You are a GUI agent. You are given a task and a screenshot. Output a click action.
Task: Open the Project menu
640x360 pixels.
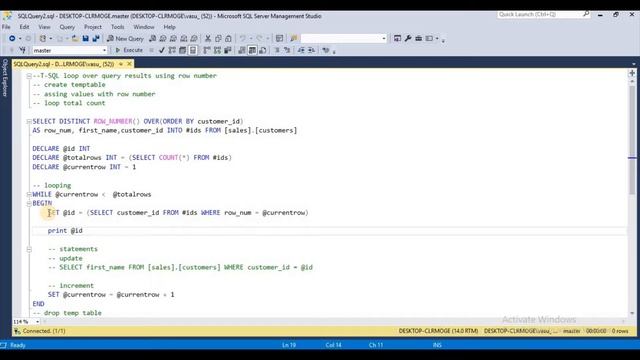click(93, 27)
